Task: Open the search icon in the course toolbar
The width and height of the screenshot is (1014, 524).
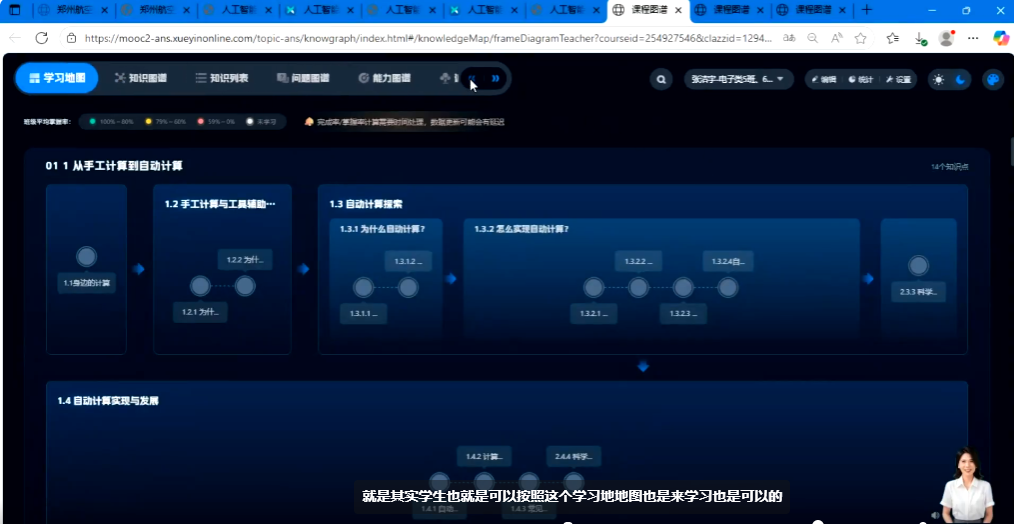Action: [660, 79]
